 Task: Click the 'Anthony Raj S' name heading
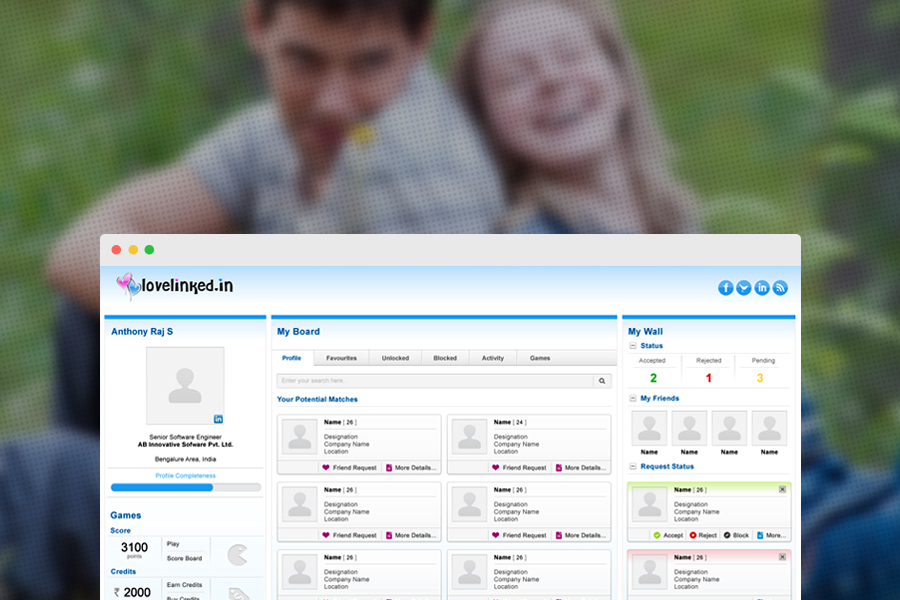coord(142,331)
